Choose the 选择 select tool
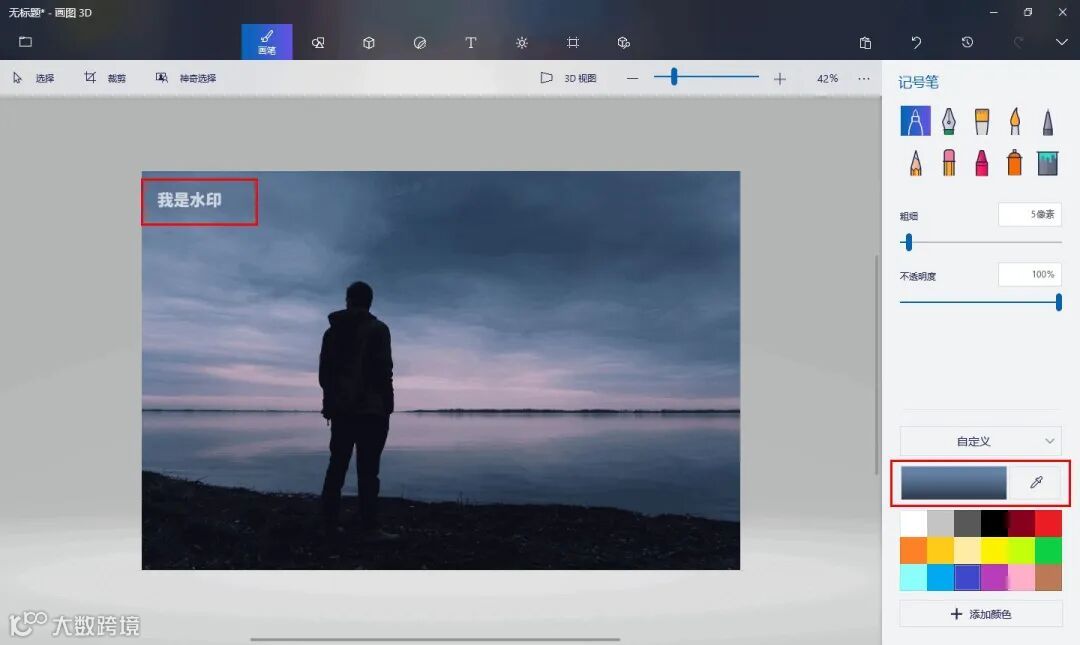 coord(34,78)
